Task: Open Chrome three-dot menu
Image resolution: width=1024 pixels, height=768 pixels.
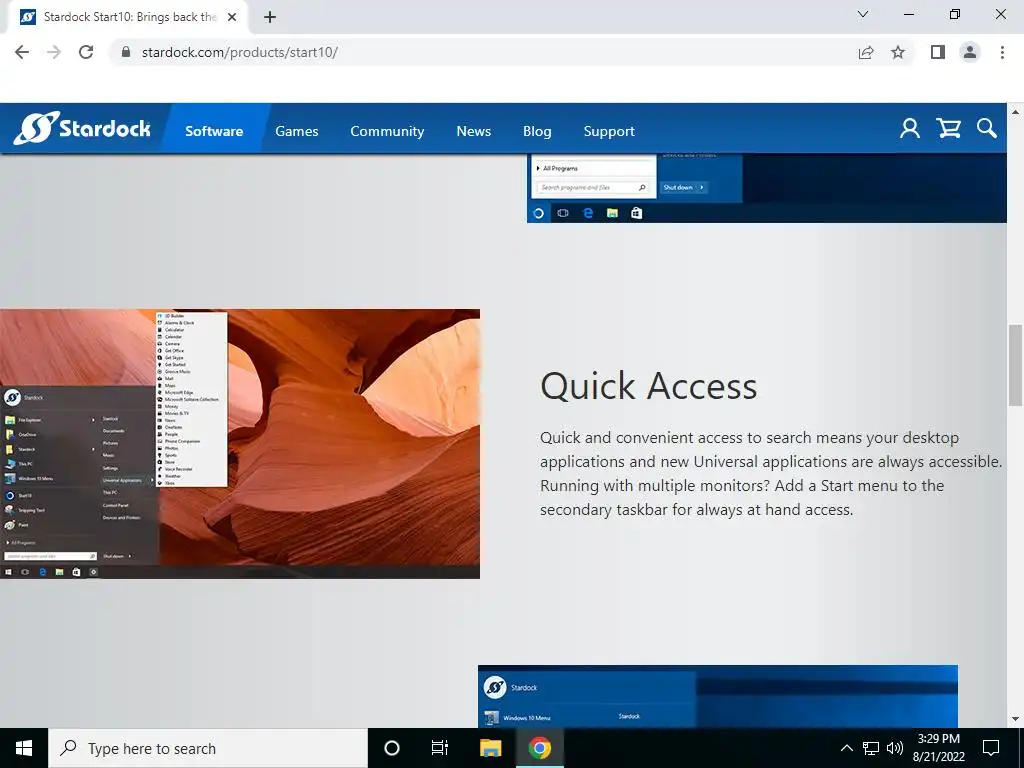Action: pos(1002,52)
